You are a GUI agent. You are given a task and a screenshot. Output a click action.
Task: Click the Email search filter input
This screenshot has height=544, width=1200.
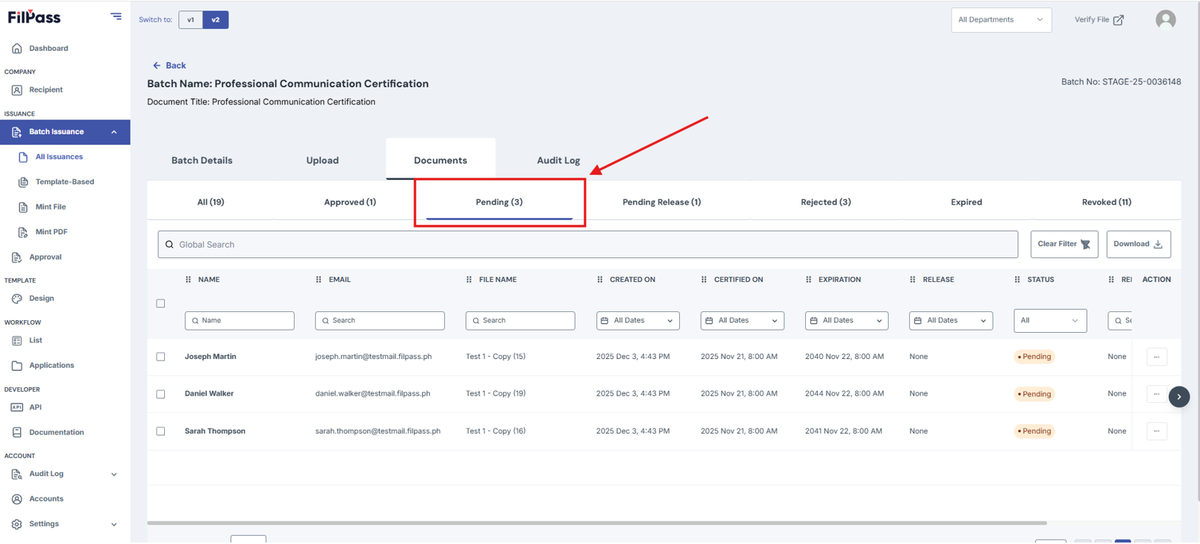(x=380, y=321)
